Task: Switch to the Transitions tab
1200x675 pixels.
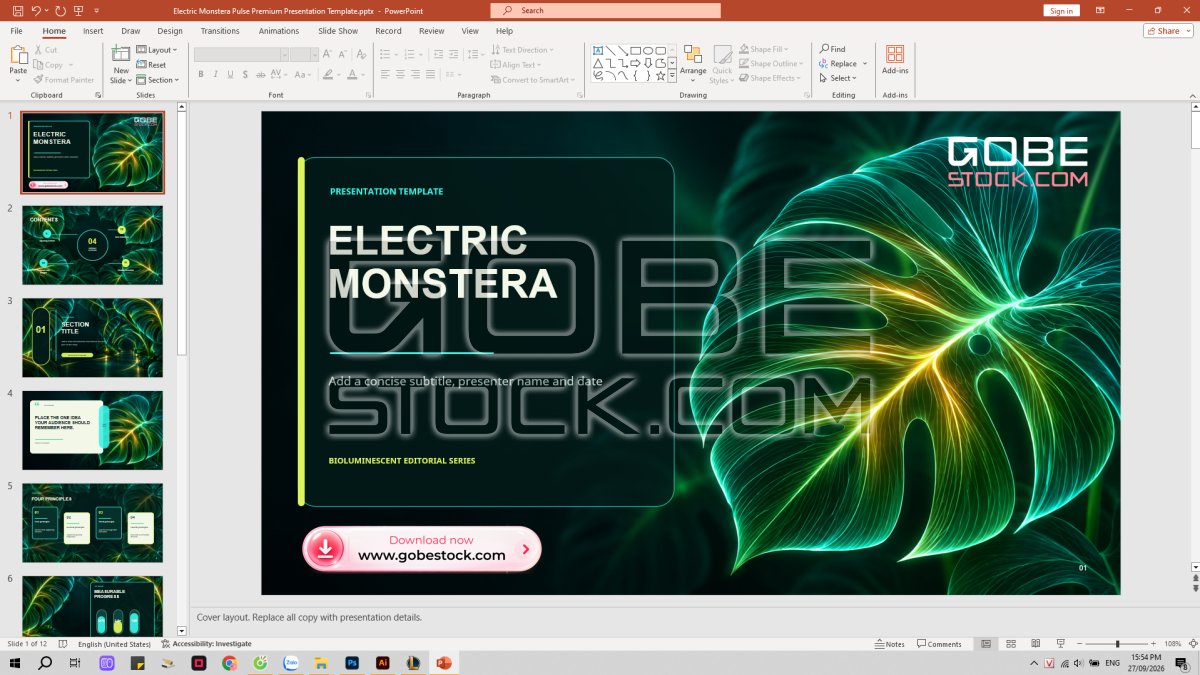Action: tap(220, 31)
